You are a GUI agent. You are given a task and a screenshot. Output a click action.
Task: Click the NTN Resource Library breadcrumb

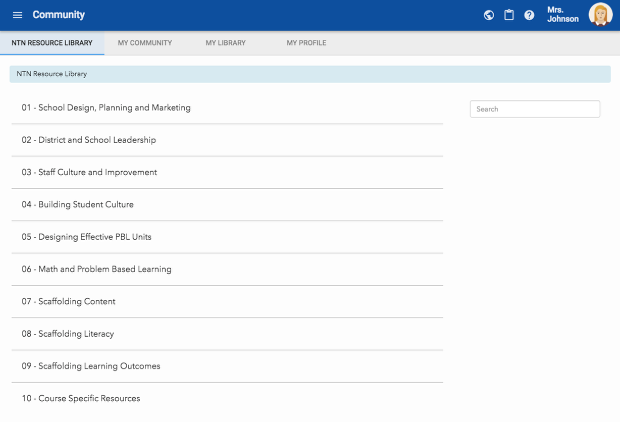(51, 74)
